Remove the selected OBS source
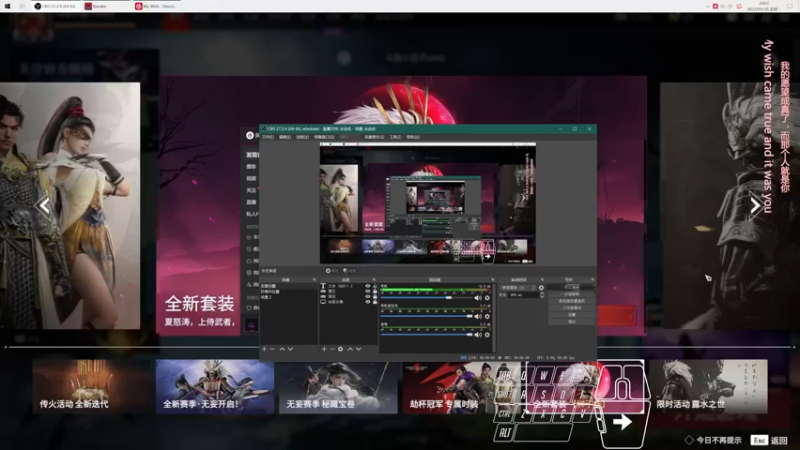The height and width of the screenshot is (450, 800). point(332,349)
